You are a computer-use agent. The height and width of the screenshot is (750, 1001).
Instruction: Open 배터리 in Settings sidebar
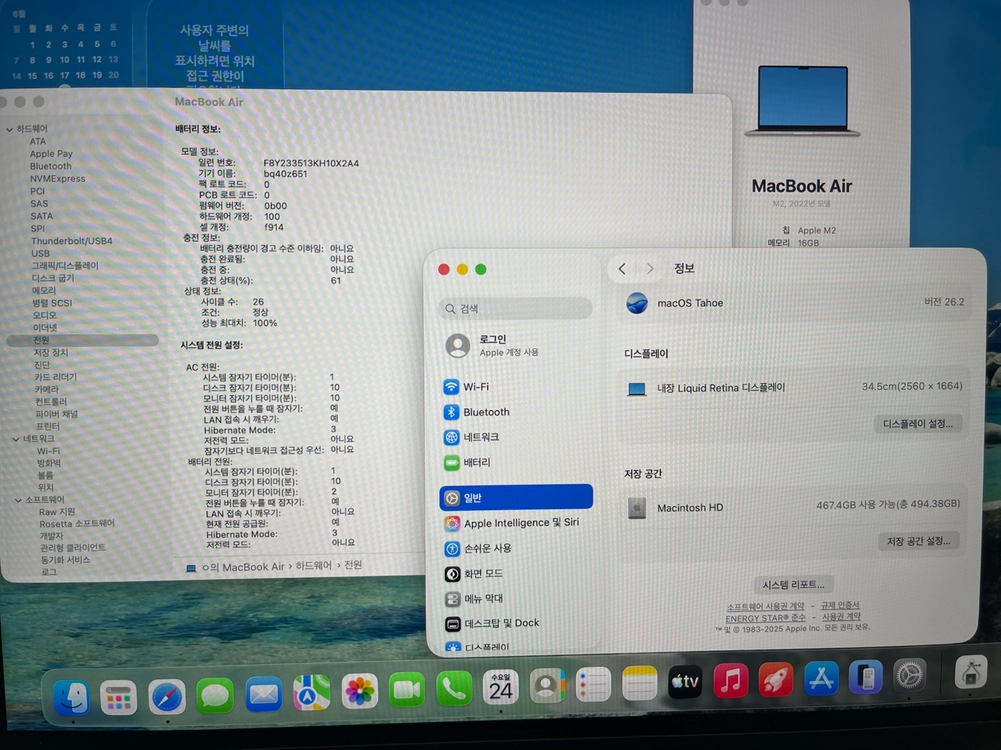[x=516, y=462]
